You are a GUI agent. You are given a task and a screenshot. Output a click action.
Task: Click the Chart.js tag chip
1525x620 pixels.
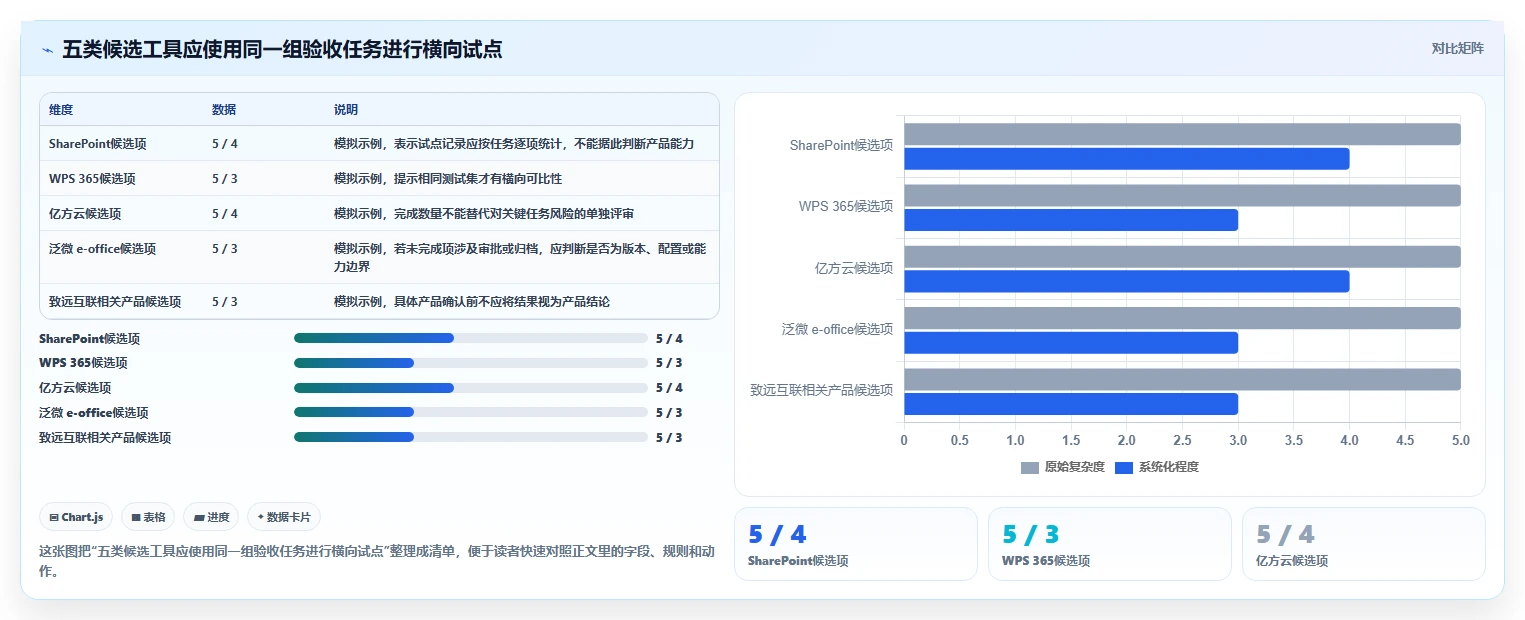76,517
